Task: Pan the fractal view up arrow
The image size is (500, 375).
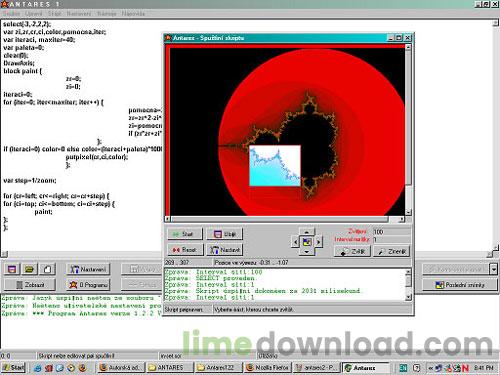Action: (307, 232)
